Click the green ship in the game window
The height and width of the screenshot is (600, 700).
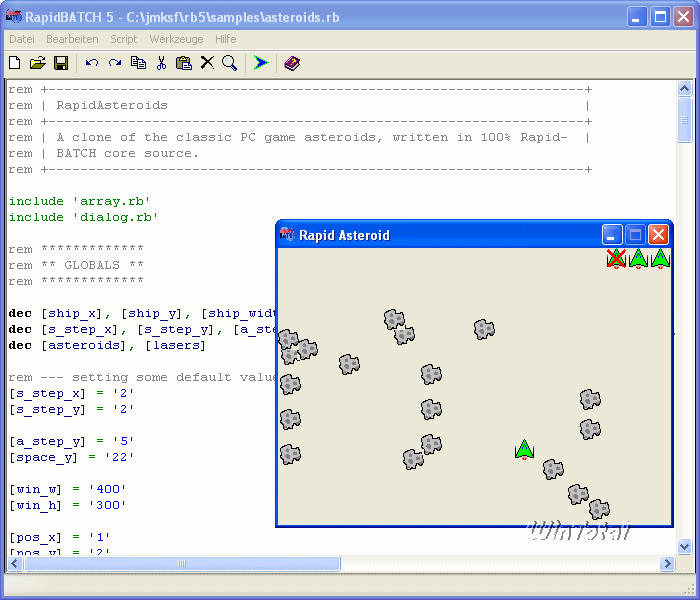524,449
